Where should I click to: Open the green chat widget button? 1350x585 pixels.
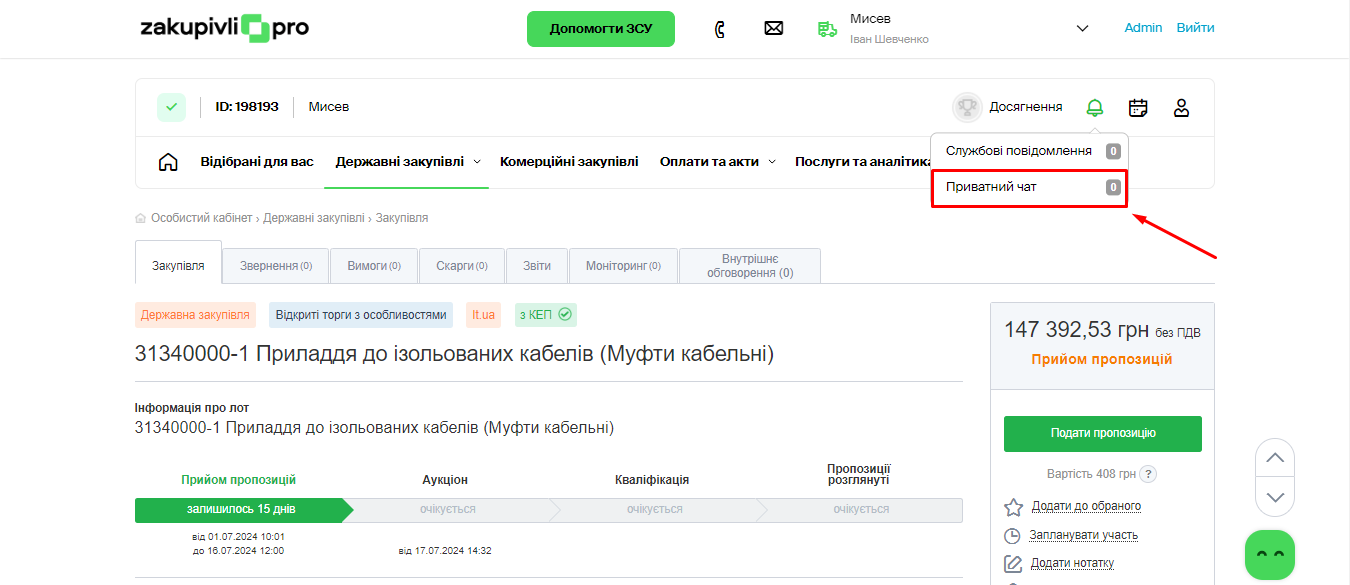click(x=1269, y=554)
